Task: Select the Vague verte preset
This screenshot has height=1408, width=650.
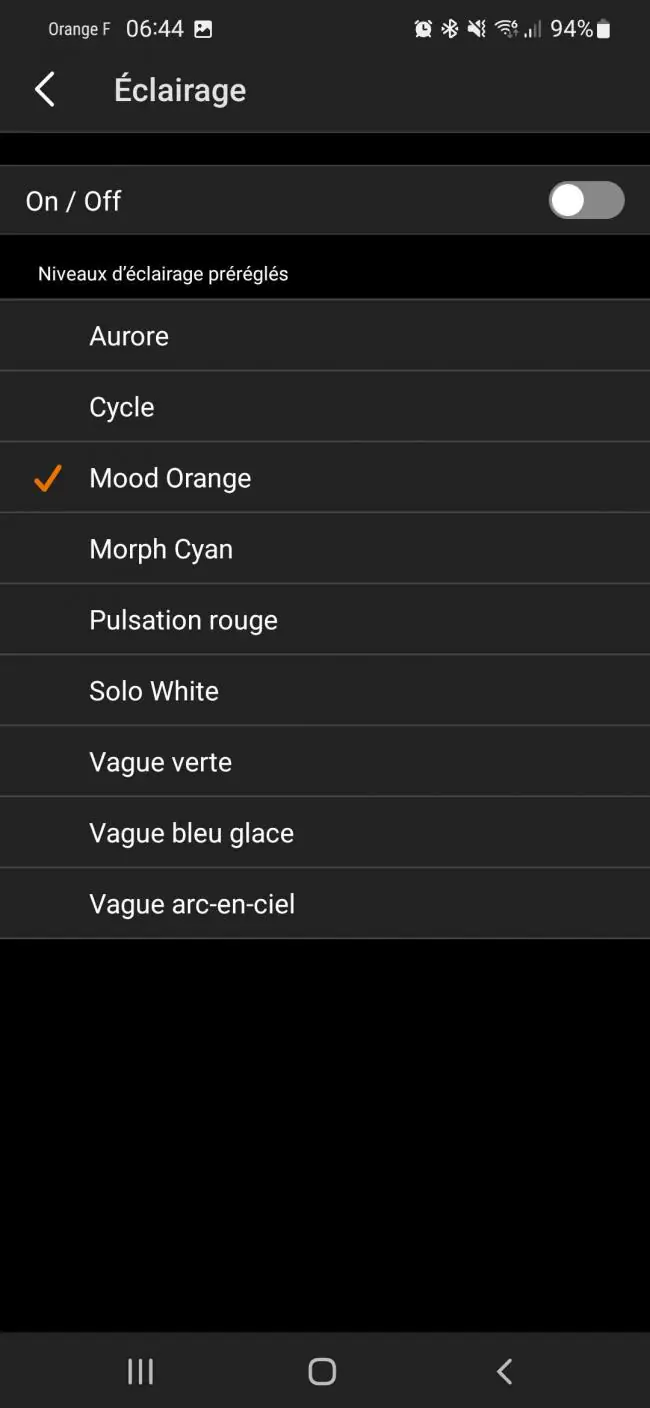Action: pyautogui.click(x=325, y=762)
